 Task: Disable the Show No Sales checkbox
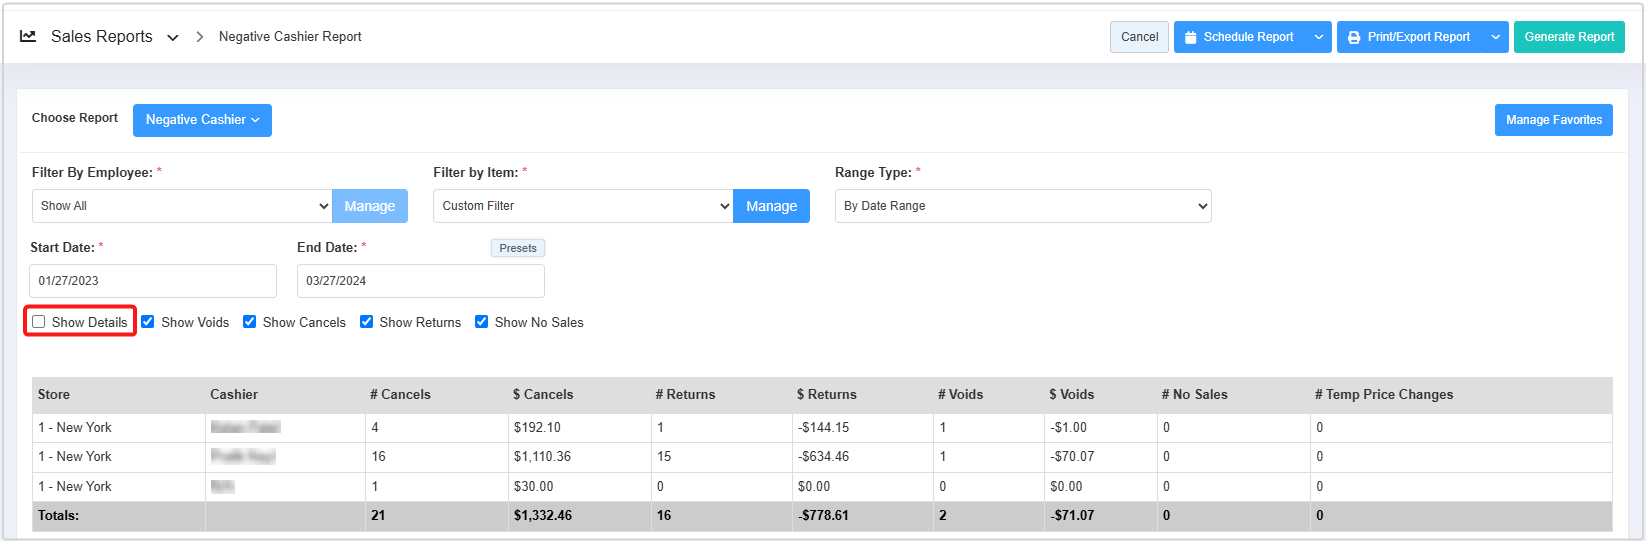(x=482, y=322)
